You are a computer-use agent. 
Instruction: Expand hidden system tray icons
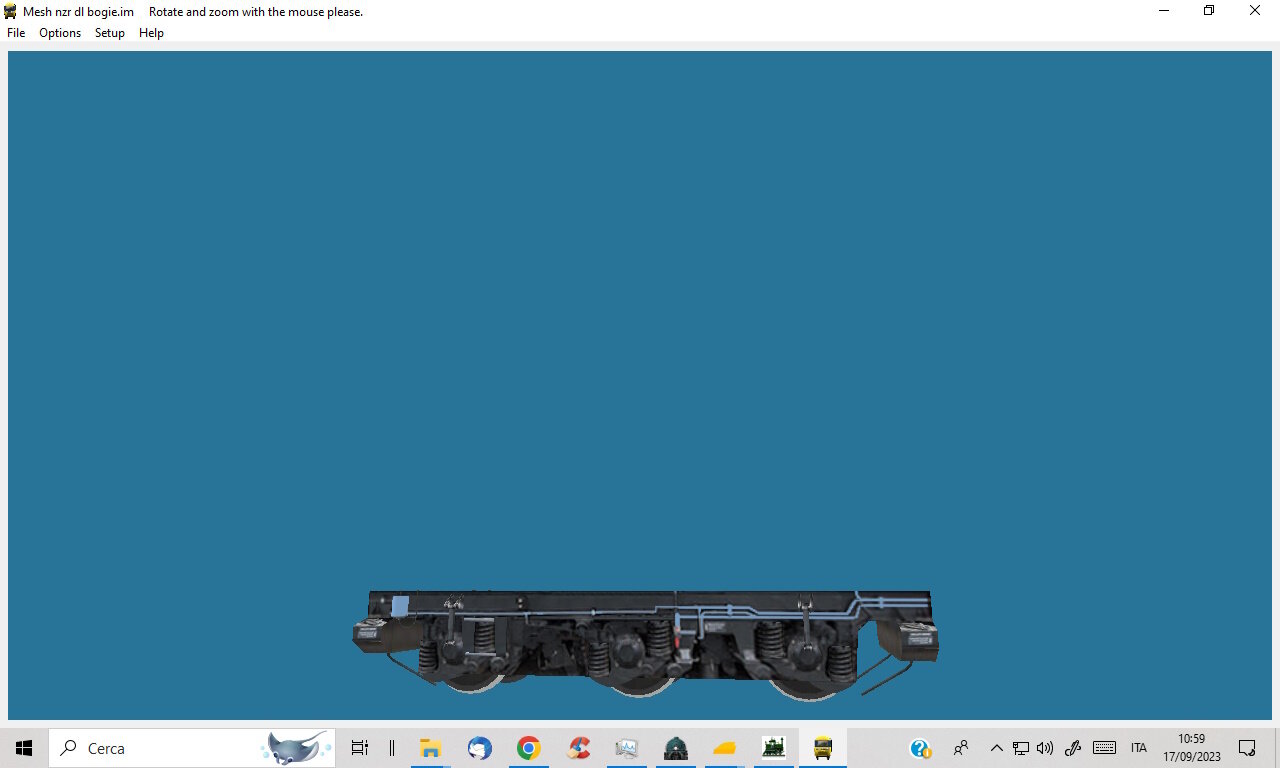tap(996, 748)
